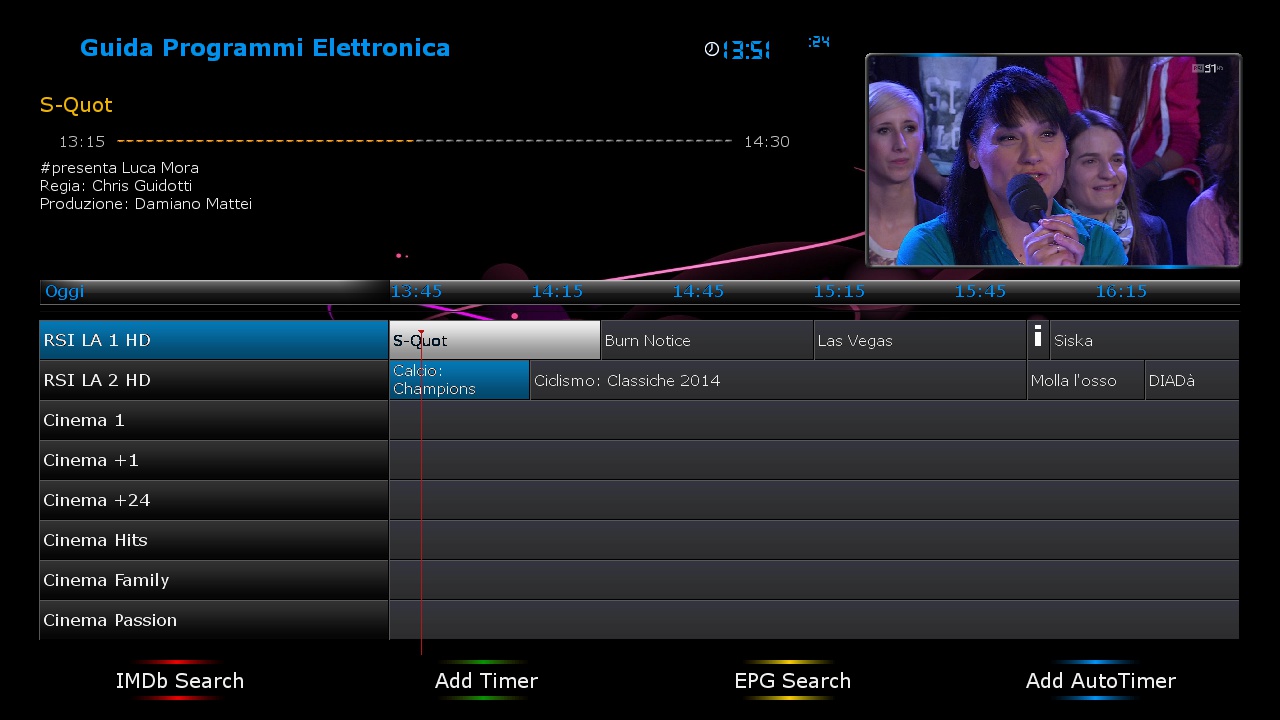Pick the Cinema Hits channel
Screen dimensions: 1280x720
tap(214, 540)
